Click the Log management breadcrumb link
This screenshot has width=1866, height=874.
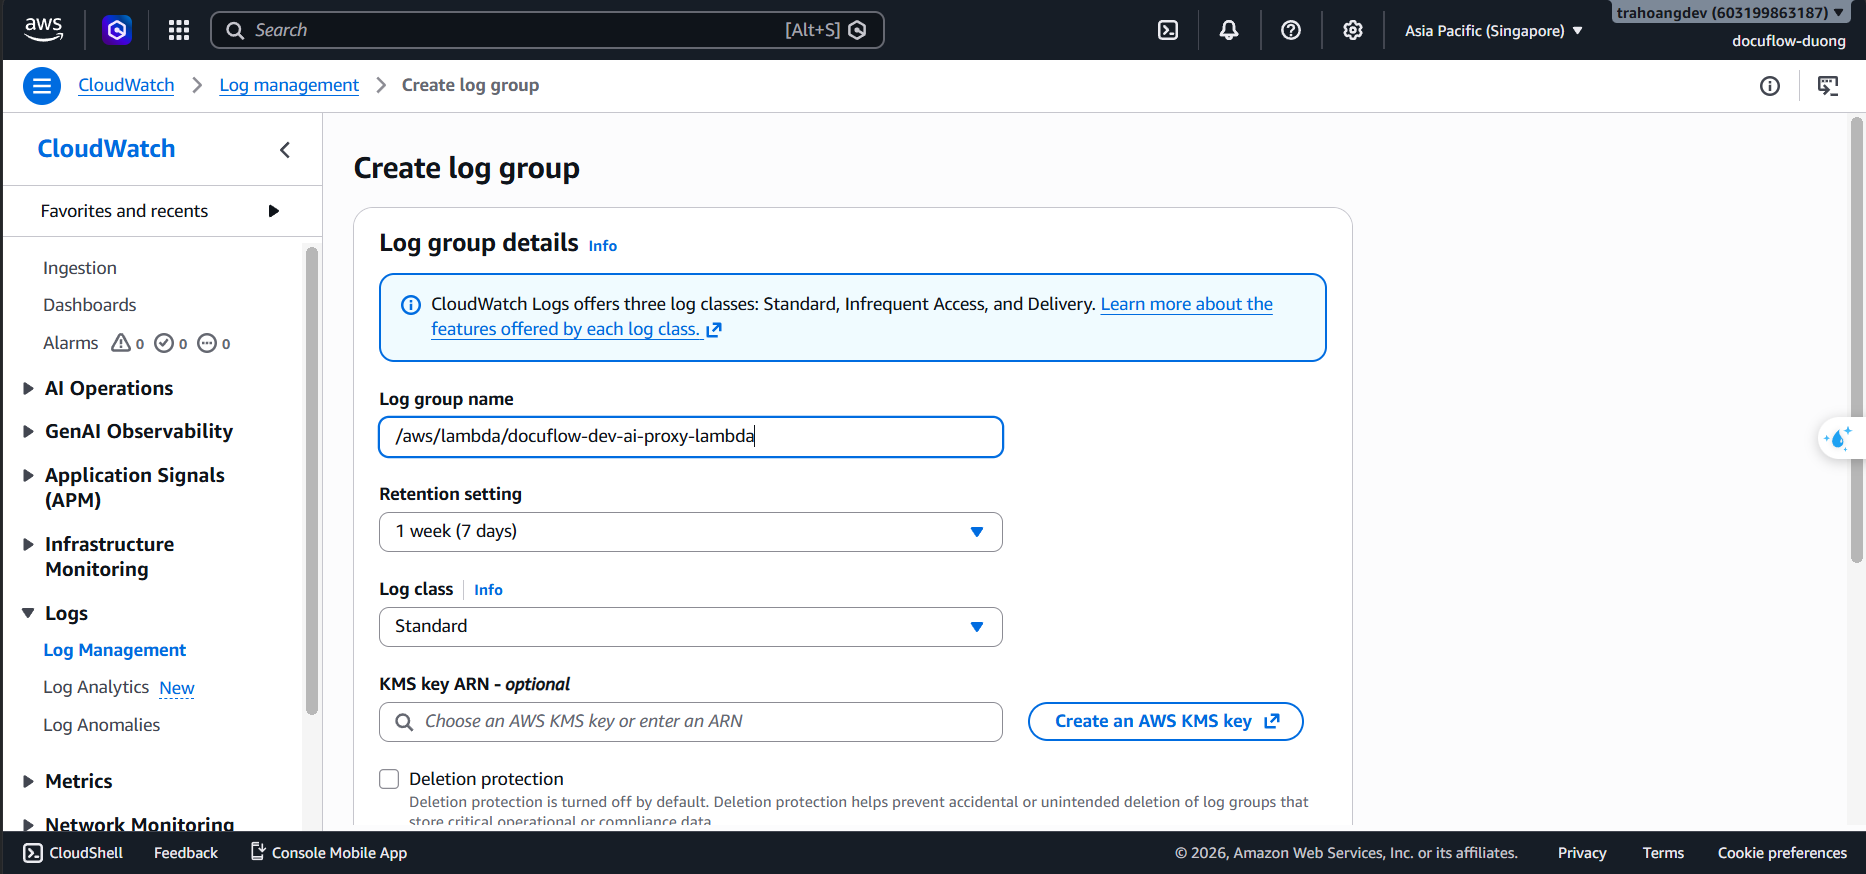[289, 85]
